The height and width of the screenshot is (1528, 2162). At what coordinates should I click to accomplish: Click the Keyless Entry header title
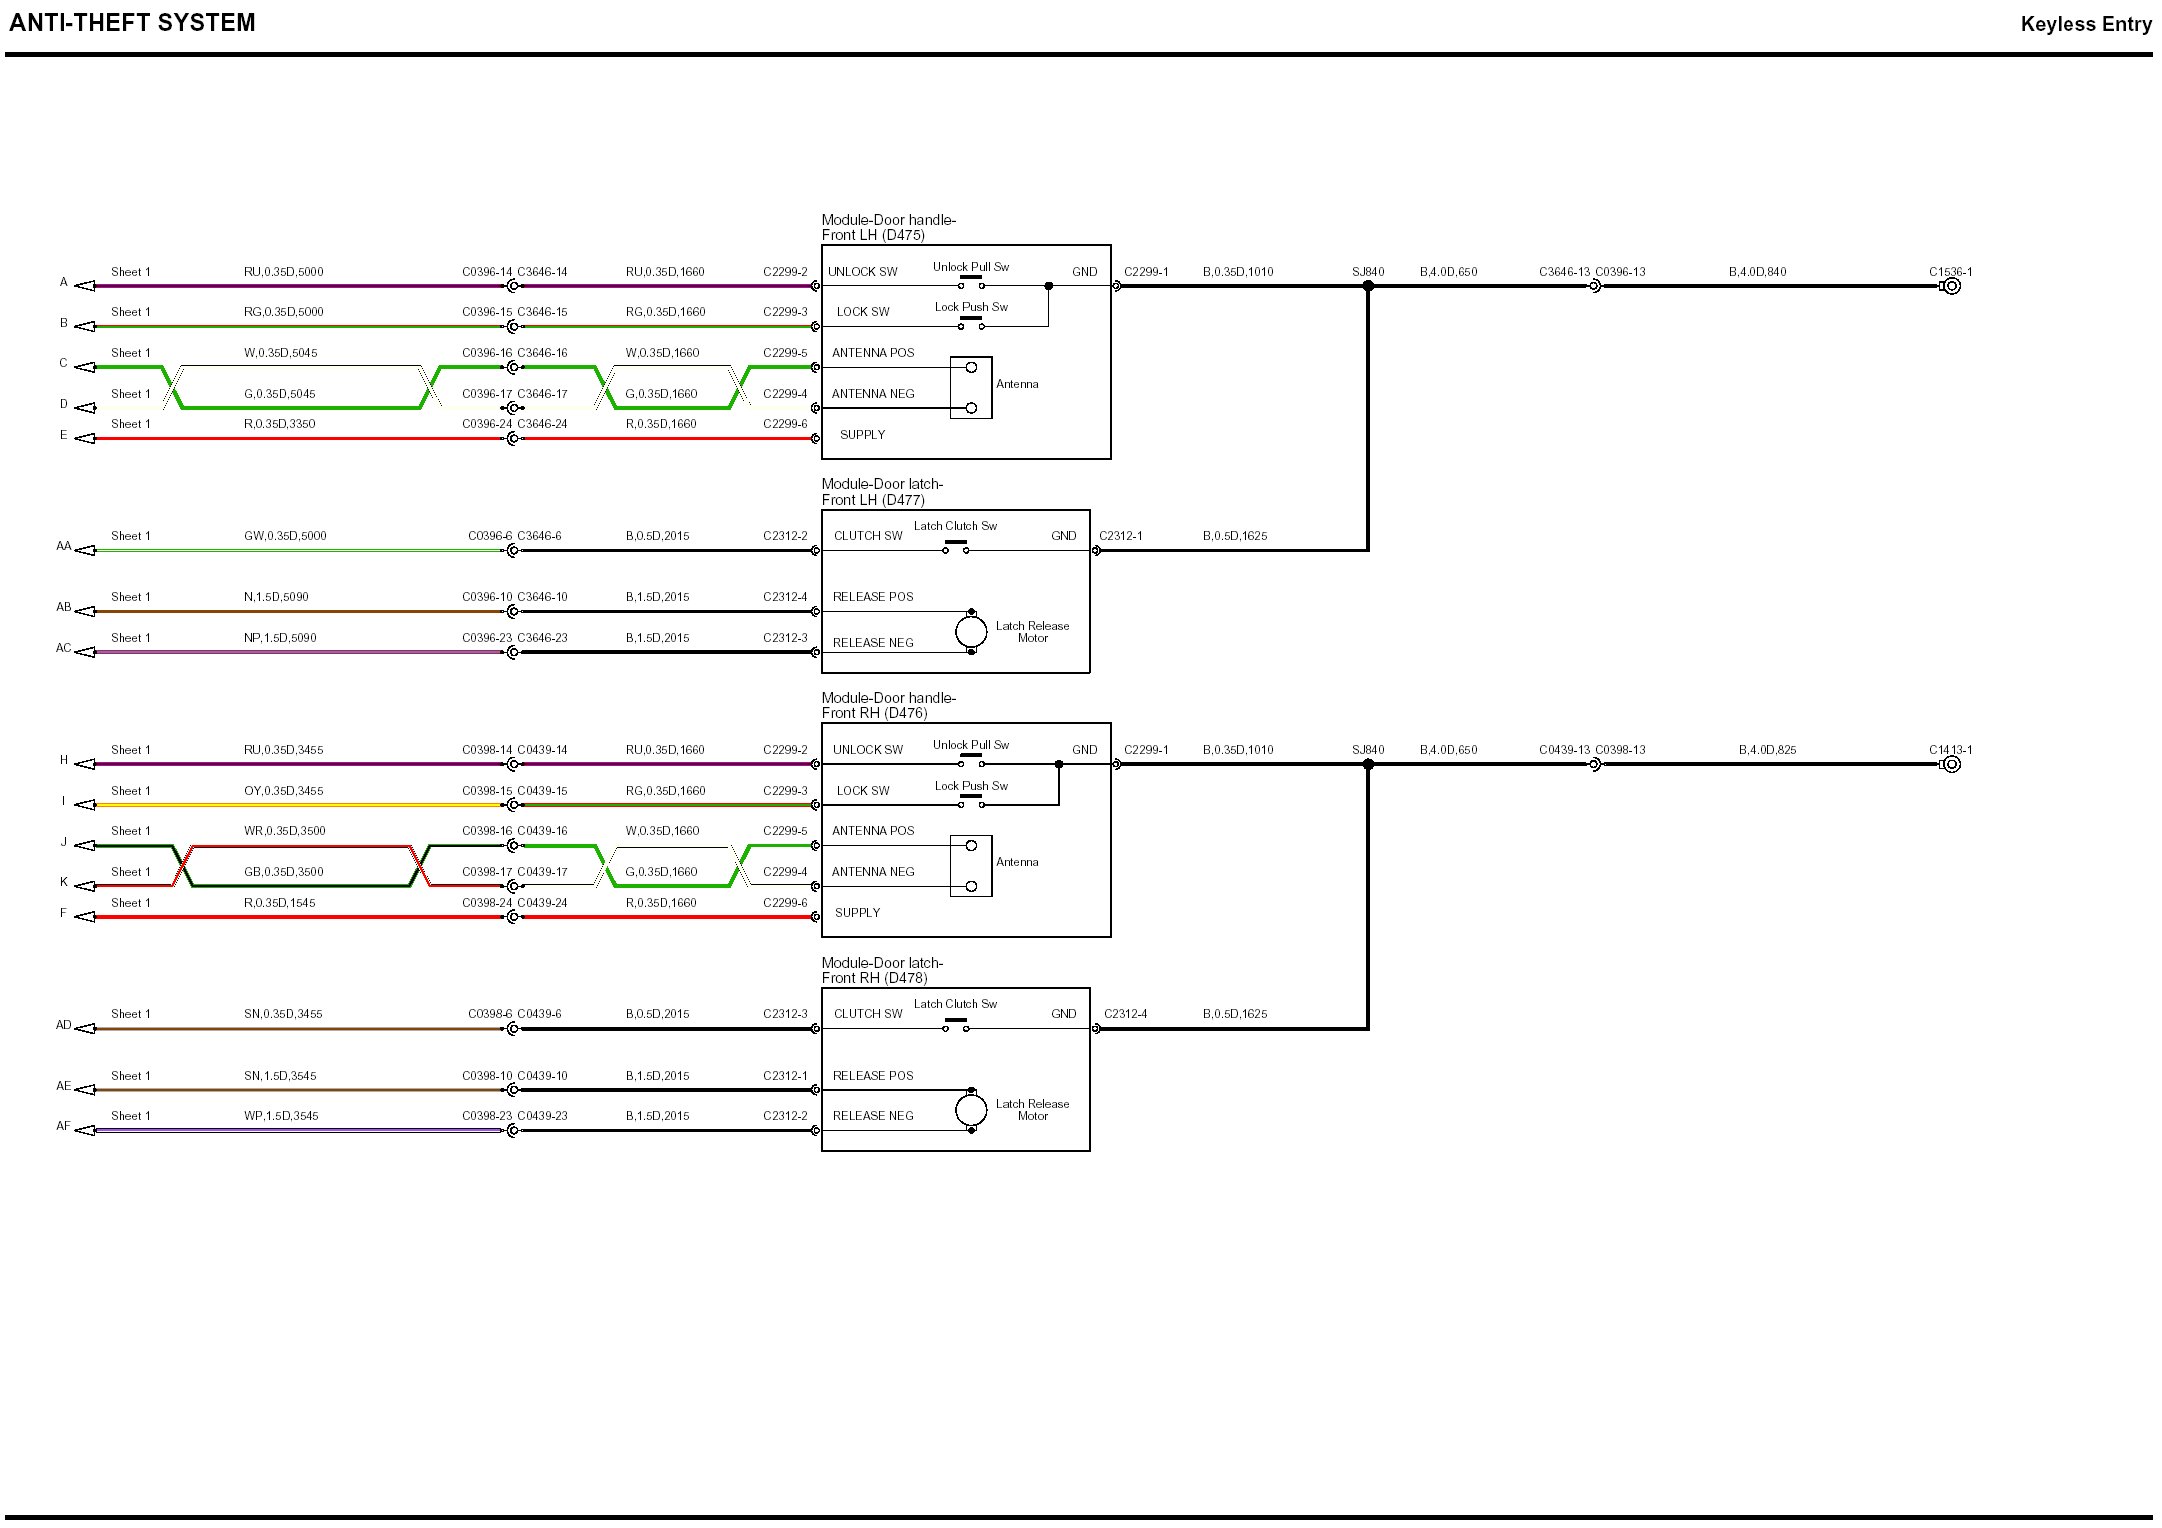coord(2085,24)
